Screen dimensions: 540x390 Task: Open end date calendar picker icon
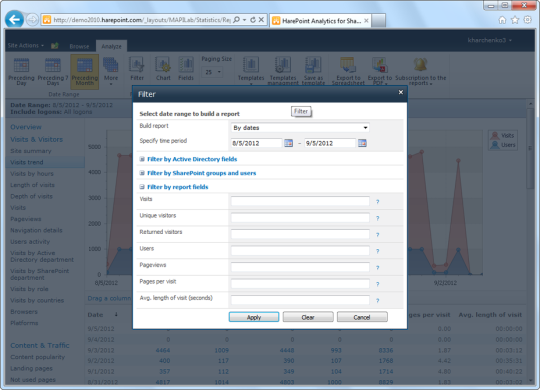[362, 143]
